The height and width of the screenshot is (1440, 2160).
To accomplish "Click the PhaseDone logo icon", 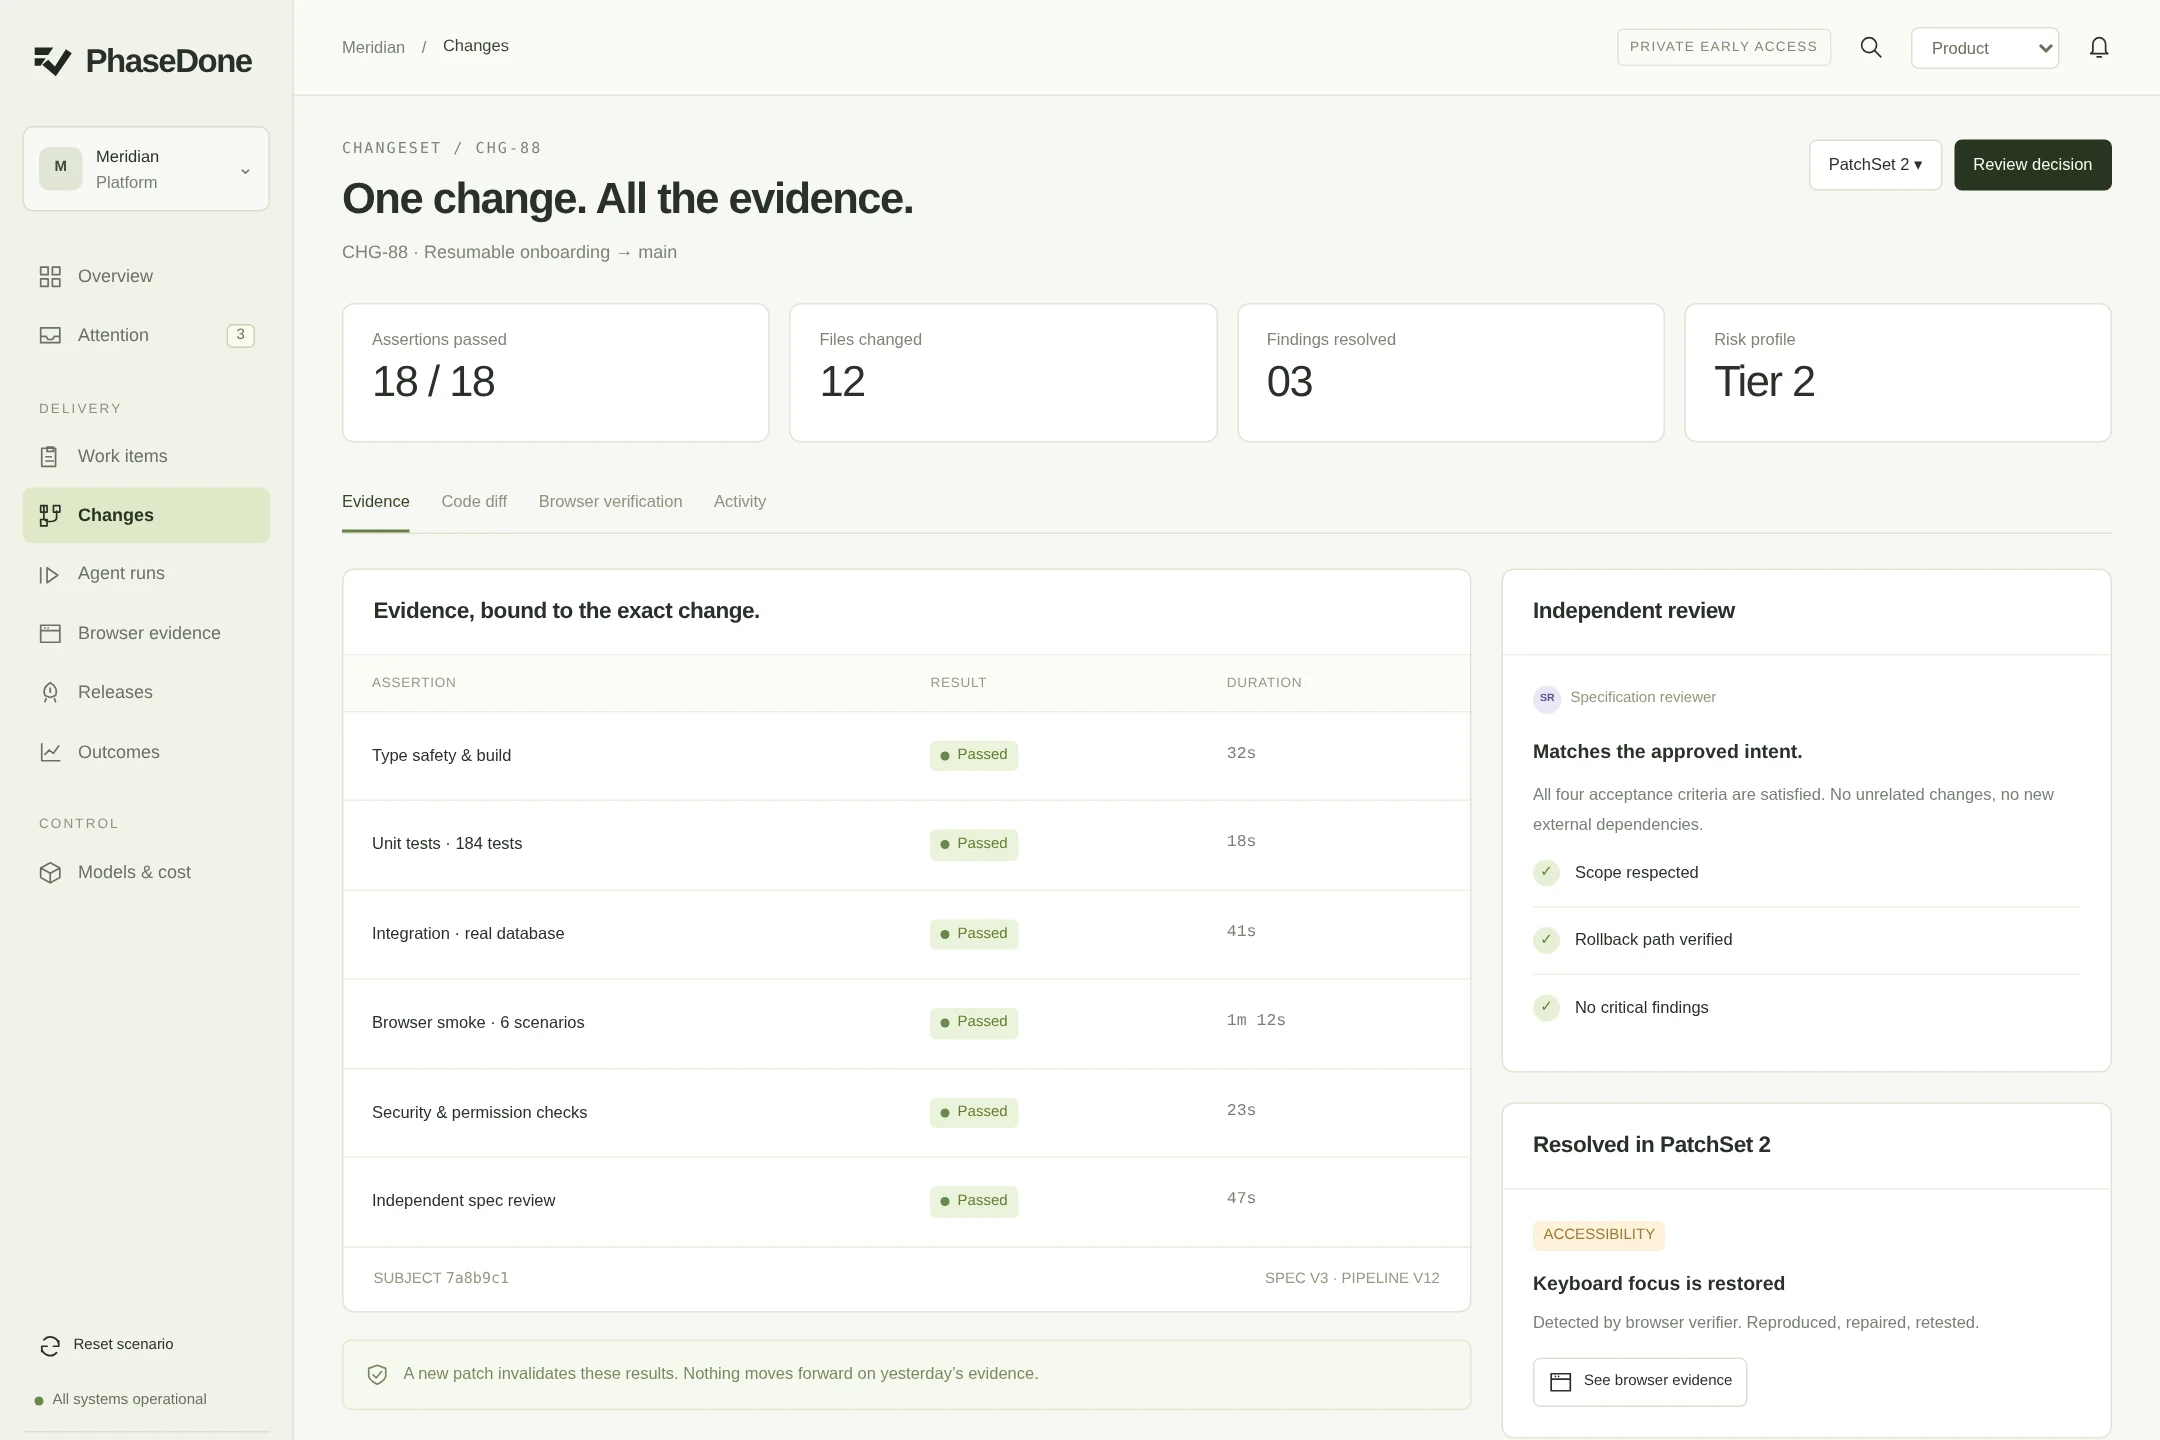I will click(53, 61).
